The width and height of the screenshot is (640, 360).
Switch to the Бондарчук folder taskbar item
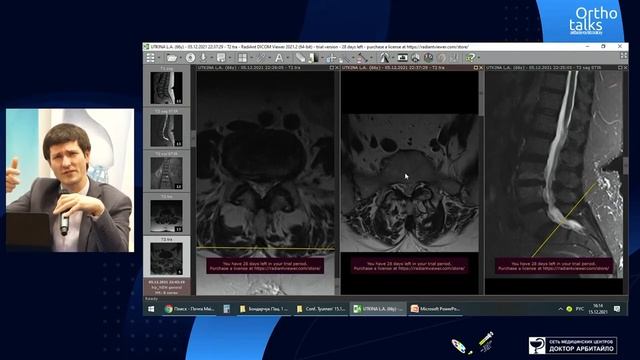tap(264, 309)
